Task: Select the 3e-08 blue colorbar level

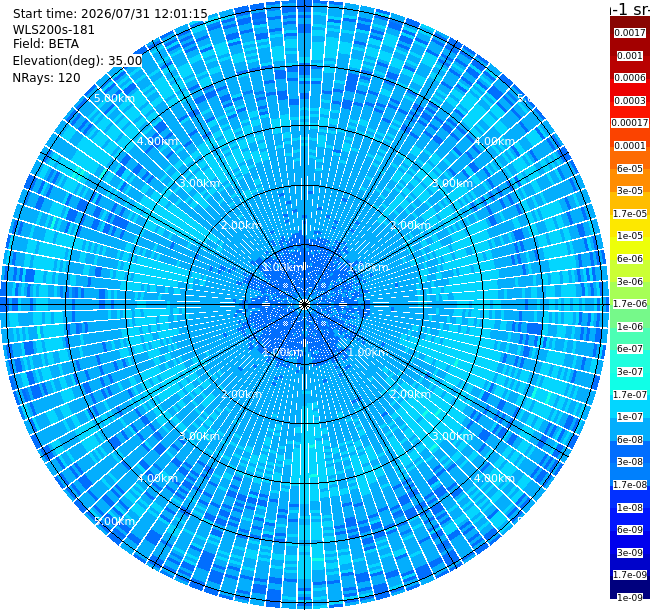Action: point(630,462)
